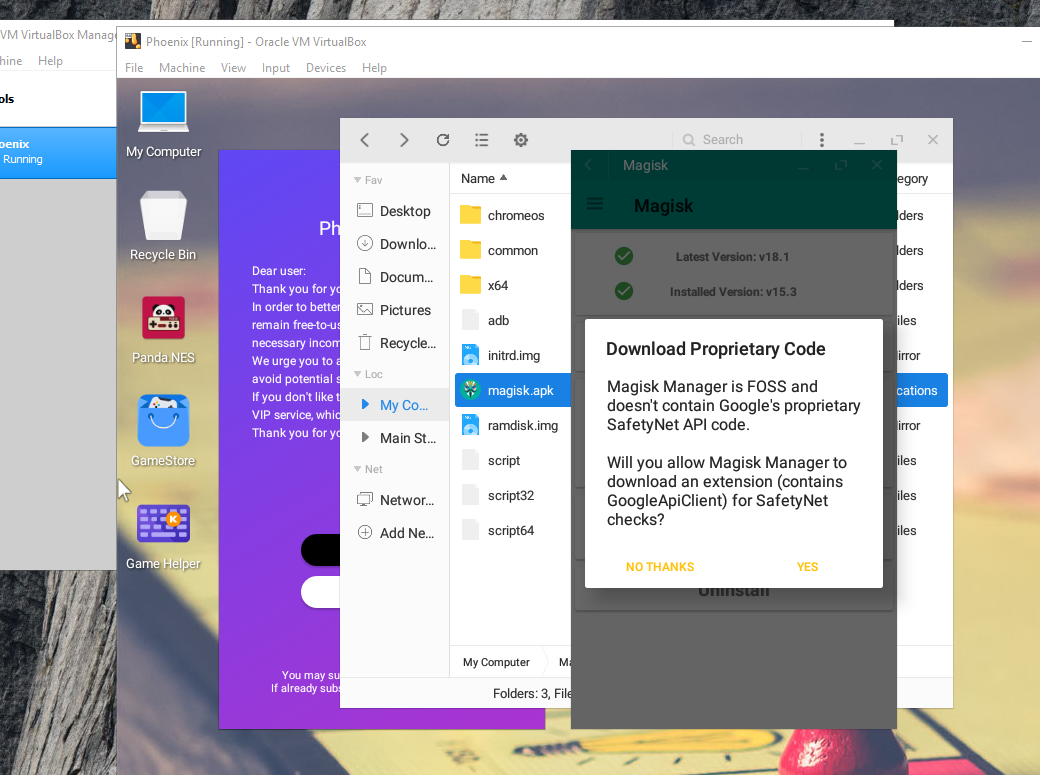The width and height of the screenshot is (1040, 775).
Task: Select magisk.apk file
Action: [512, 390]
